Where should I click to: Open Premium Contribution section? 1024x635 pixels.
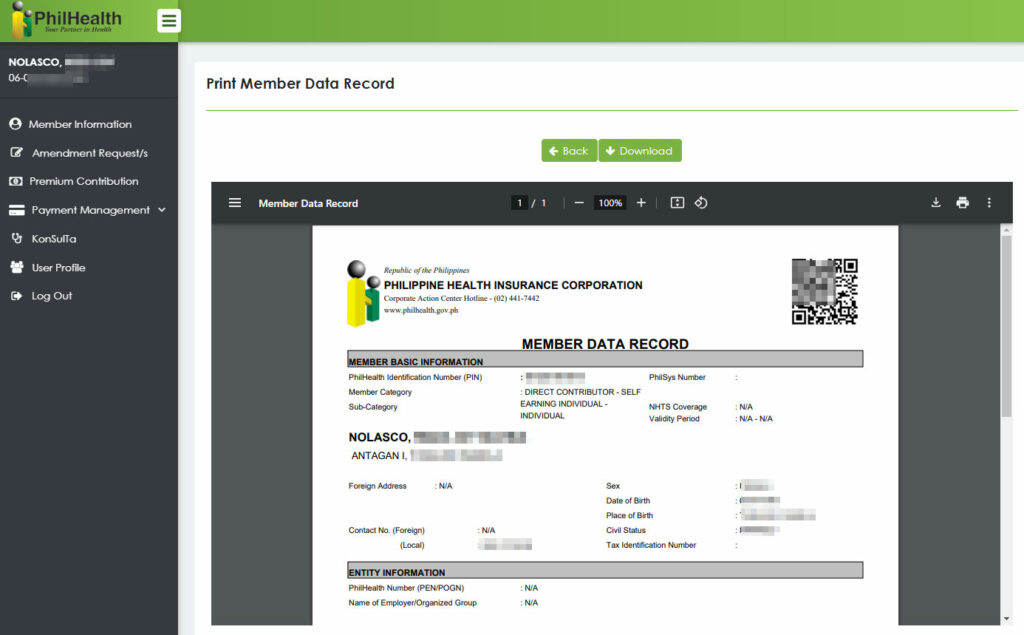83,181
